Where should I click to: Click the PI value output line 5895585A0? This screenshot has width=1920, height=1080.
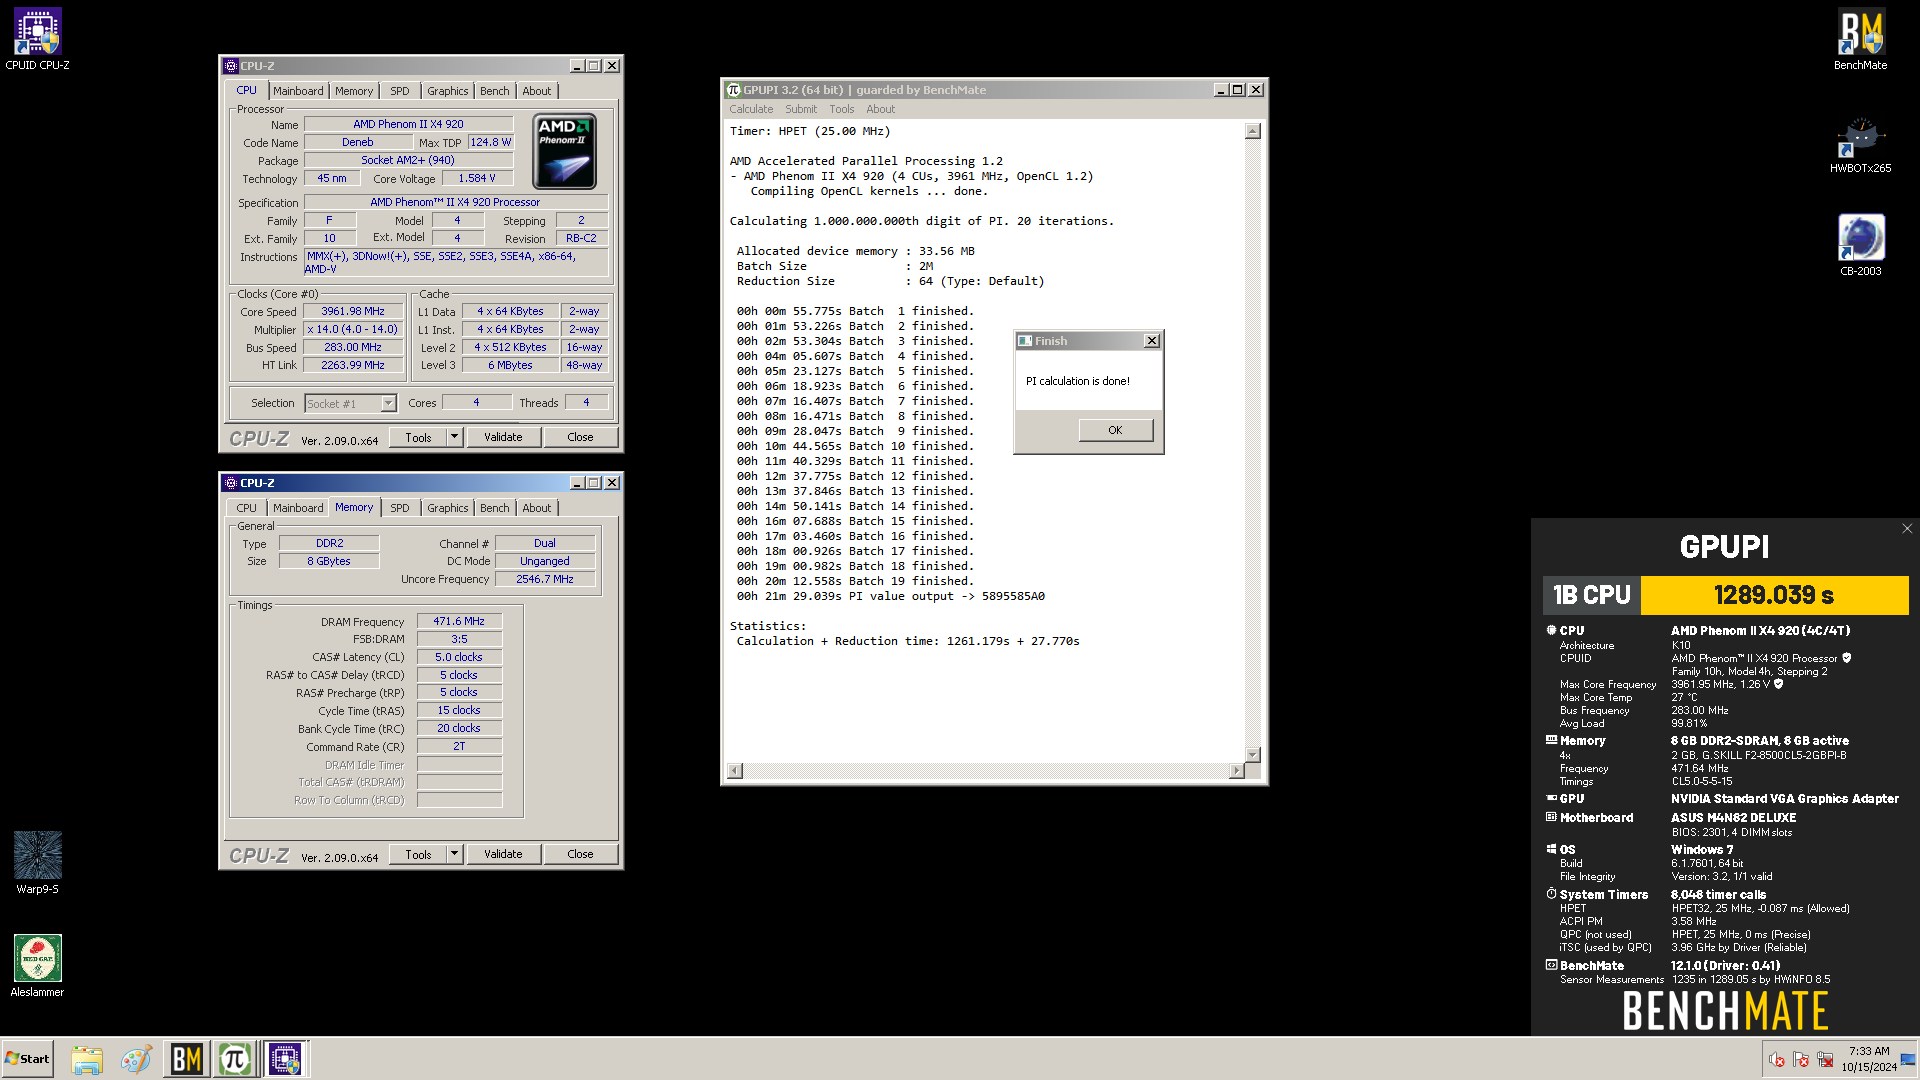pos(891,596)
